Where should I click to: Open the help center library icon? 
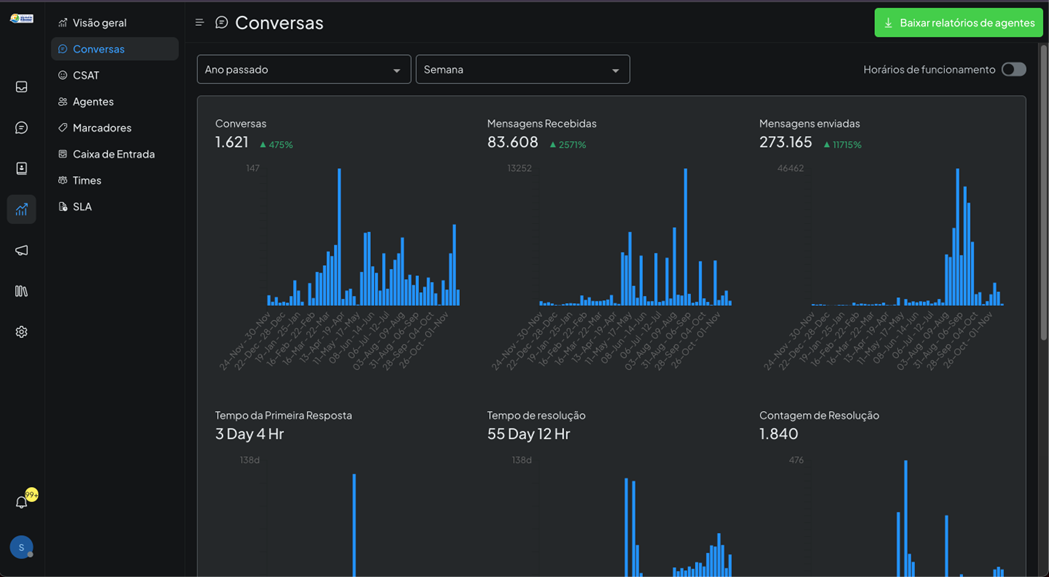(x=21, y=291)
